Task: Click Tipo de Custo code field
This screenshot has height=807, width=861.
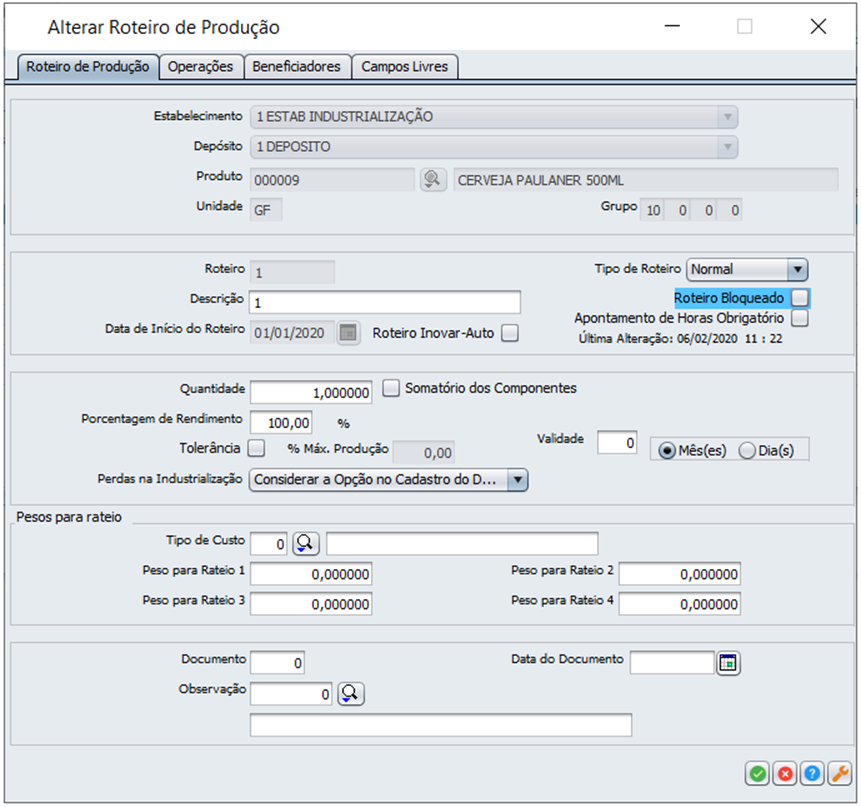Action: coord(269,544)
